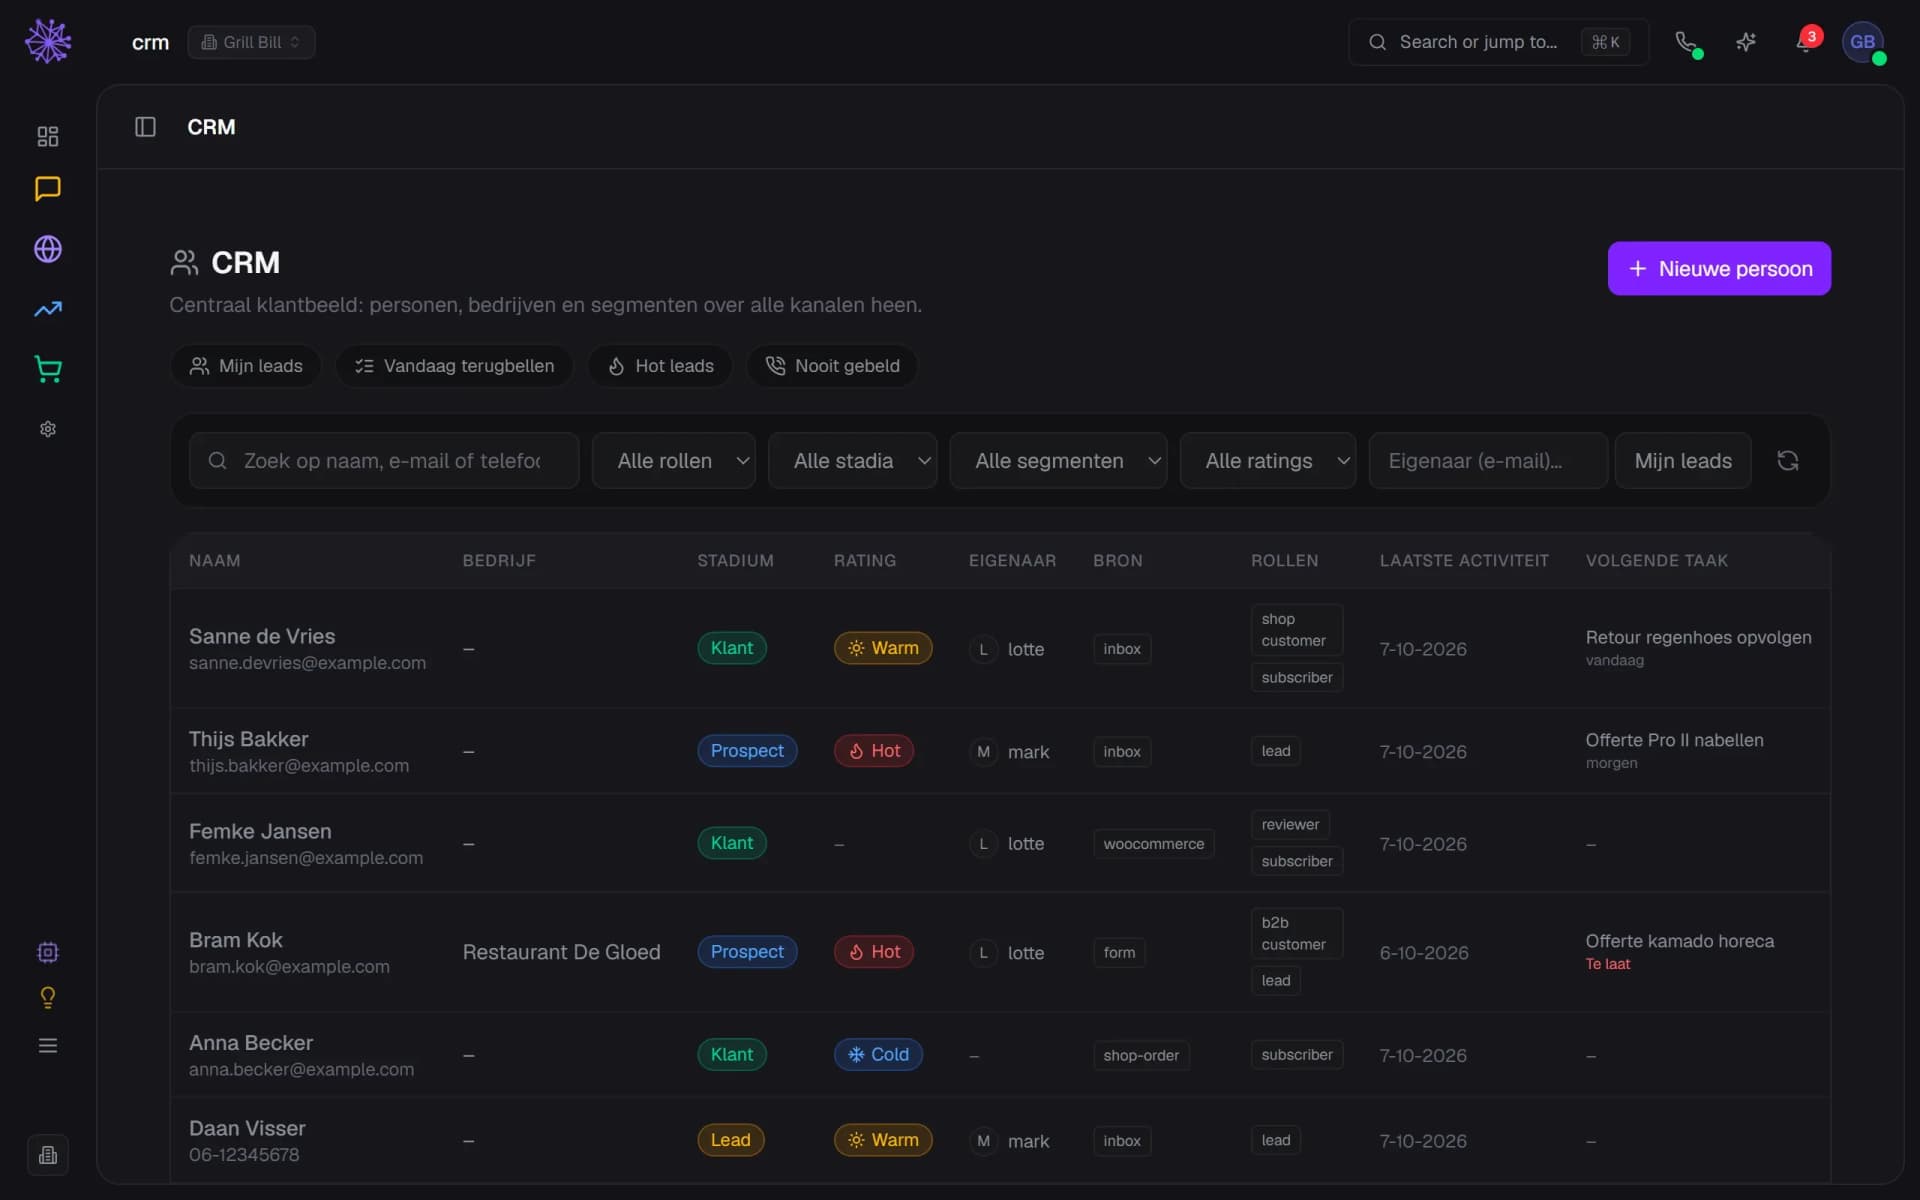Click the Zoek op naam search field
Screen dimensions: 1920x1200
point(384,460)
